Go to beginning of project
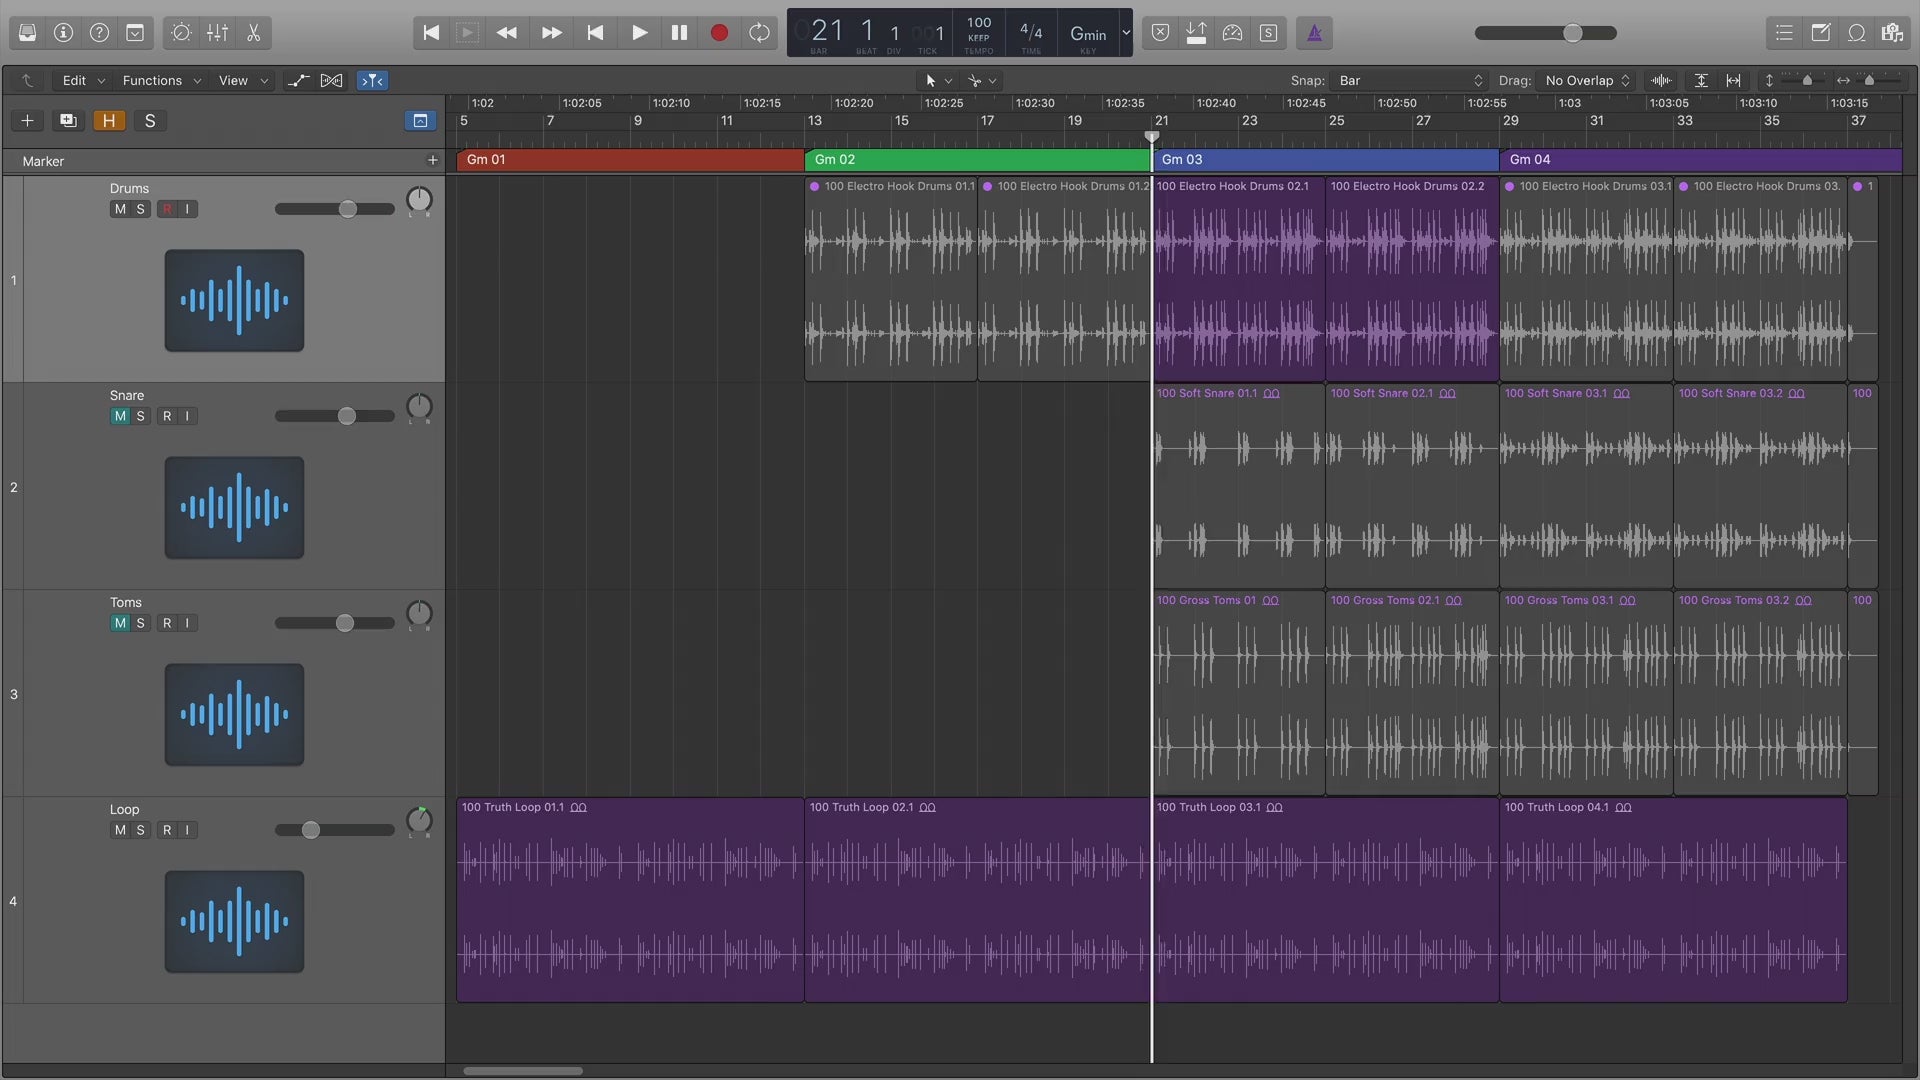Screen dimensions: 1920x1080 tap(431, 33)
